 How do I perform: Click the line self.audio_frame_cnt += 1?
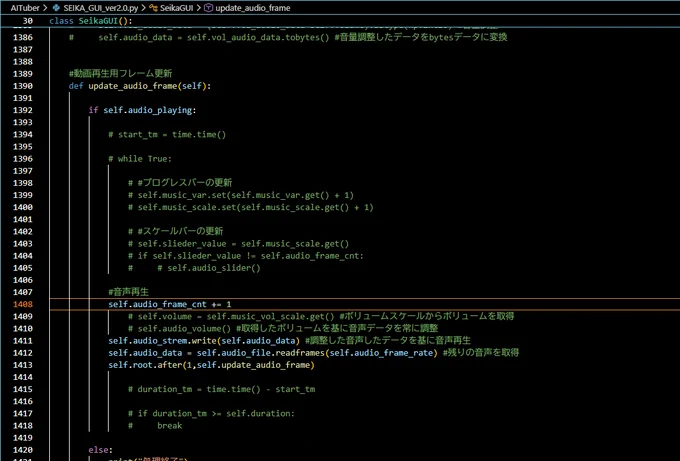[170, 304]
